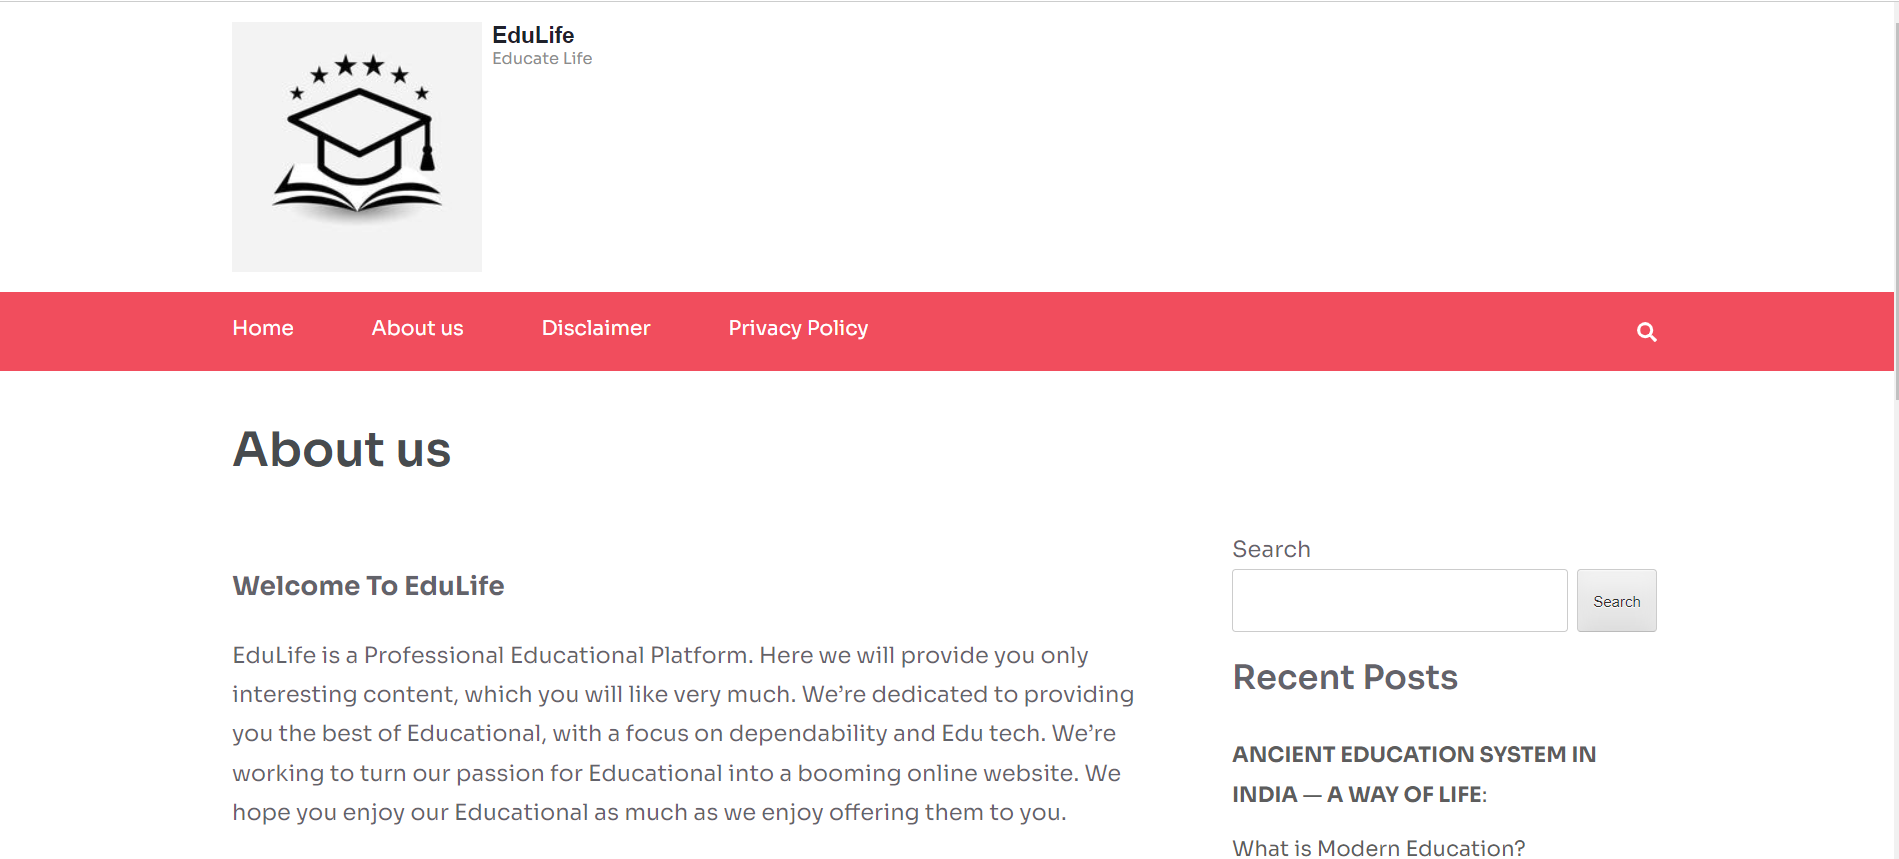Click the Educate Life tagline
The width and height of the screenshot is (1899, 859).
(x=541, y=58)
